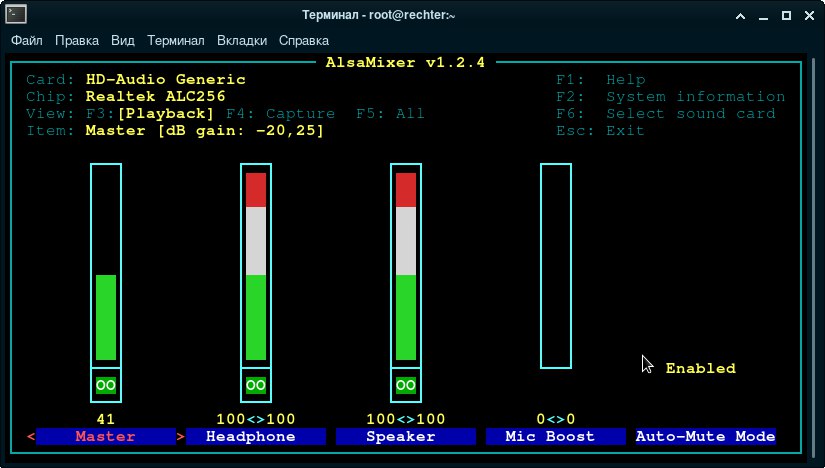Click the F6: Select sound card entry

click(x=666, y=113)
